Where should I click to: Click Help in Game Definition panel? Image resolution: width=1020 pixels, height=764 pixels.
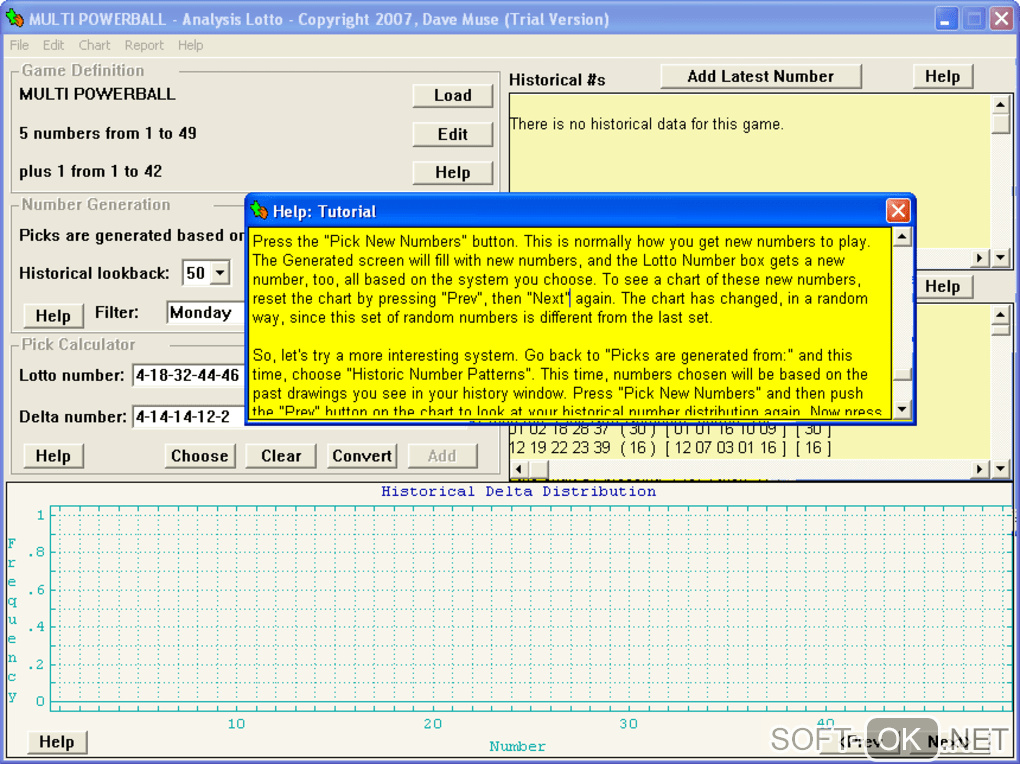[x=453, y=172]
